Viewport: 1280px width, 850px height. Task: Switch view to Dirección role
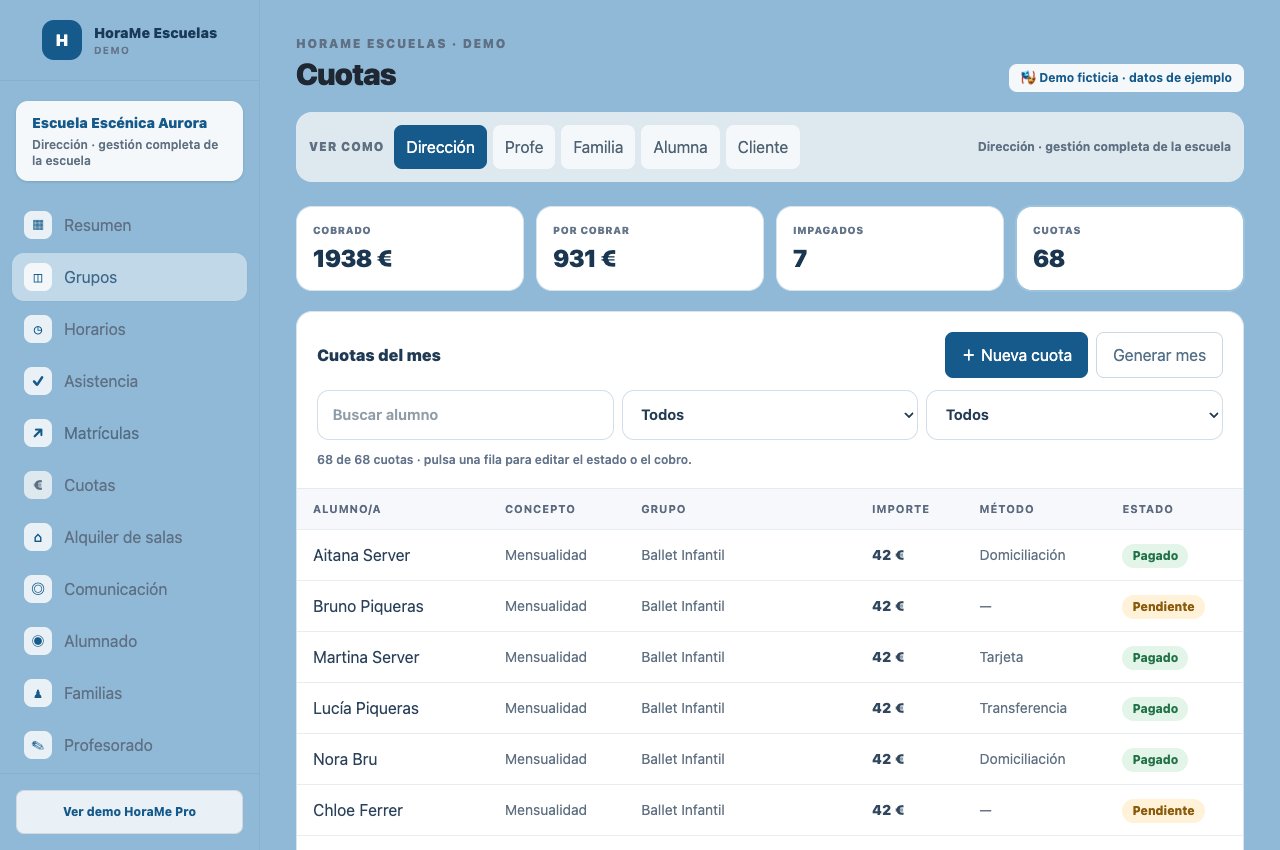click(x=440, y=147)
